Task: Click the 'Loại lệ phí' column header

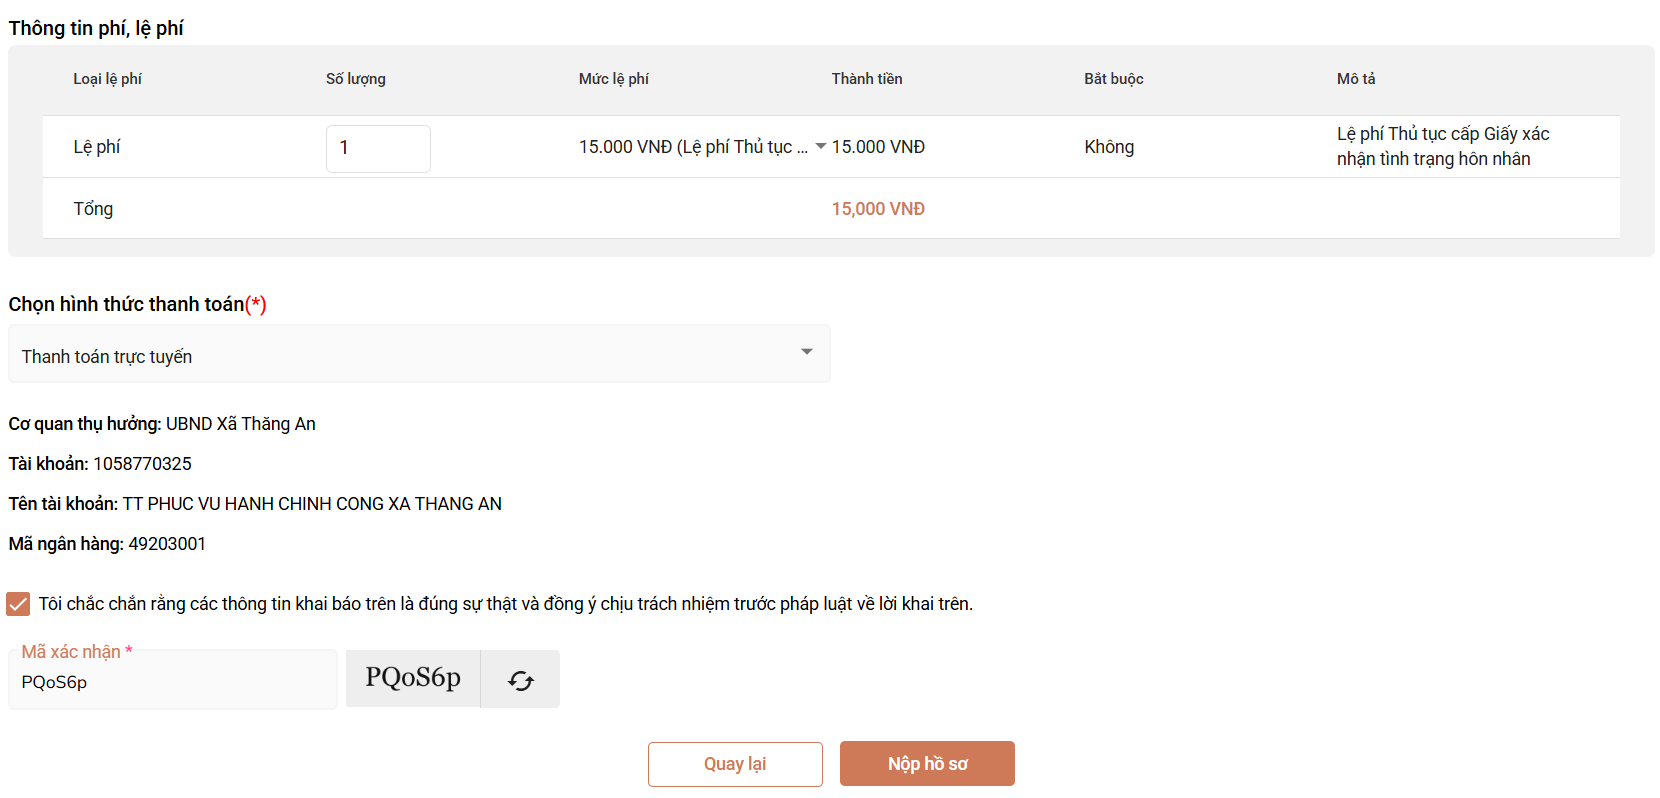Action: (x=107, y=79)
